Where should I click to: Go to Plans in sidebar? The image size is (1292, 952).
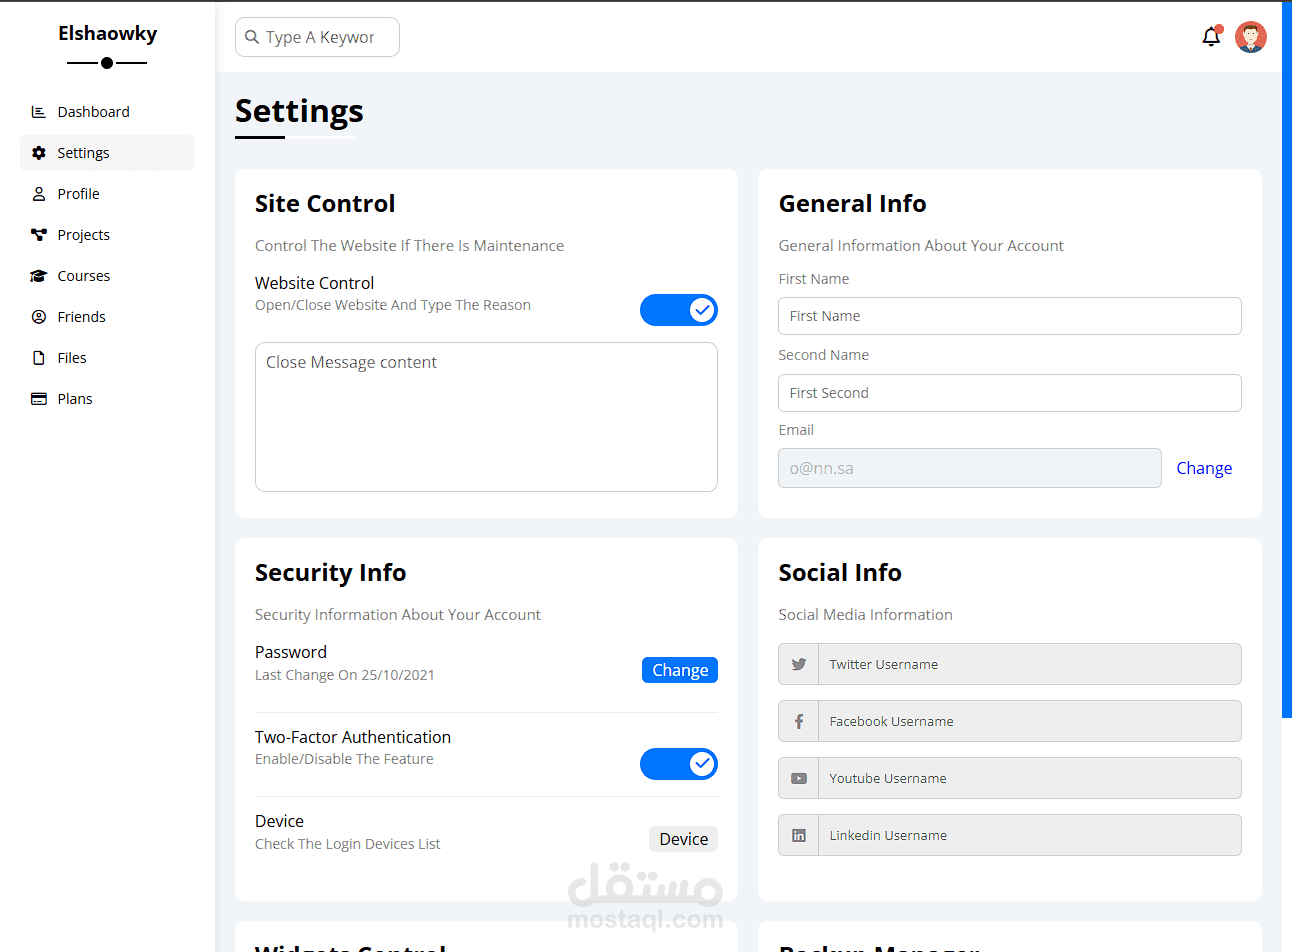click(x=107, y=399)
